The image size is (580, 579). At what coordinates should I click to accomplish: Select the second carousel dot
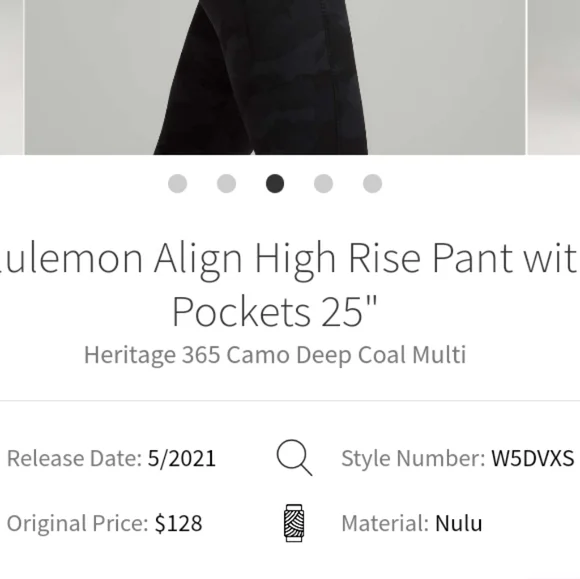[x=226, y=184]
